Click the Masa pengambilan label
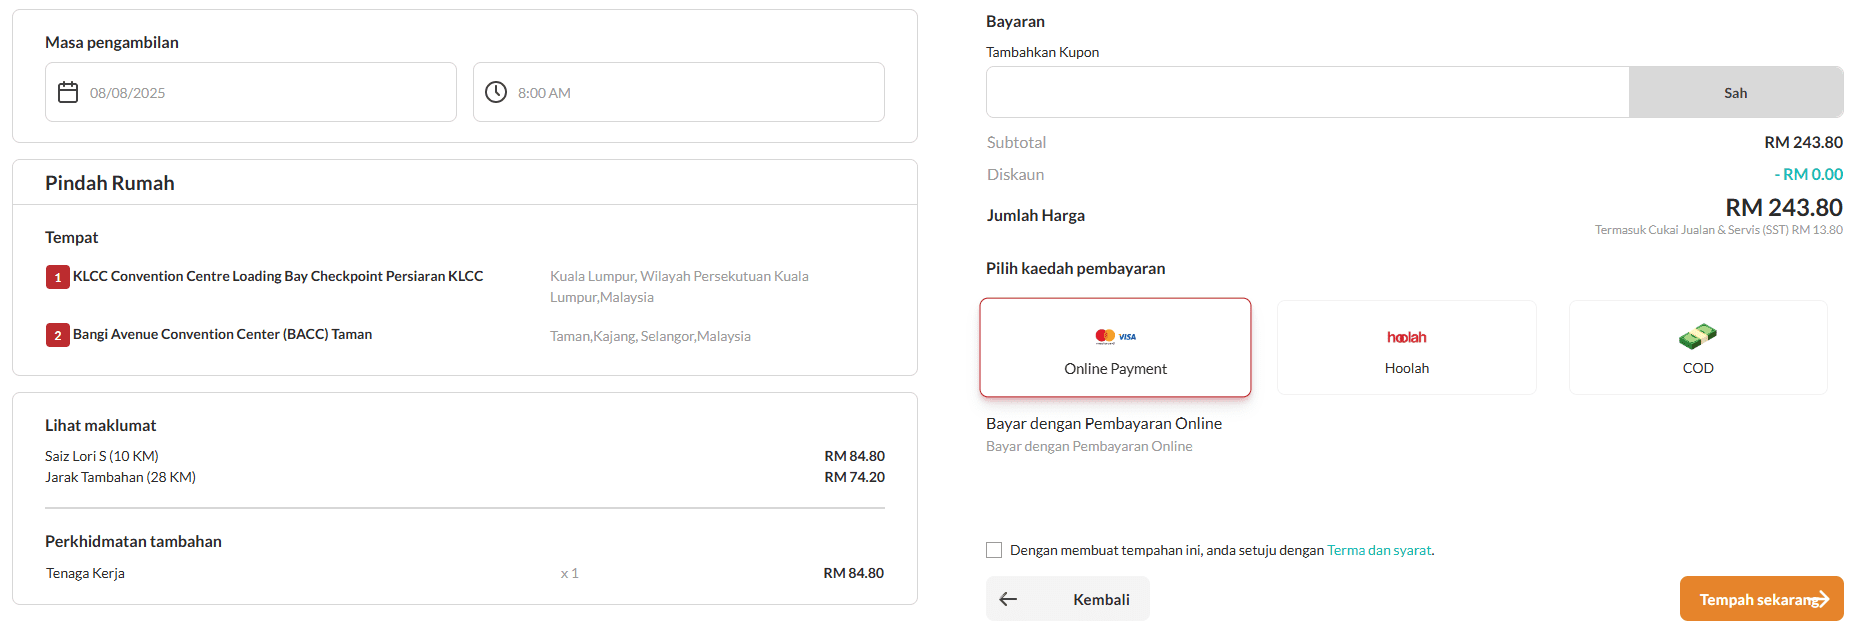The width and height of the screenshot is (1872, 630). click(x=112, y=42)
